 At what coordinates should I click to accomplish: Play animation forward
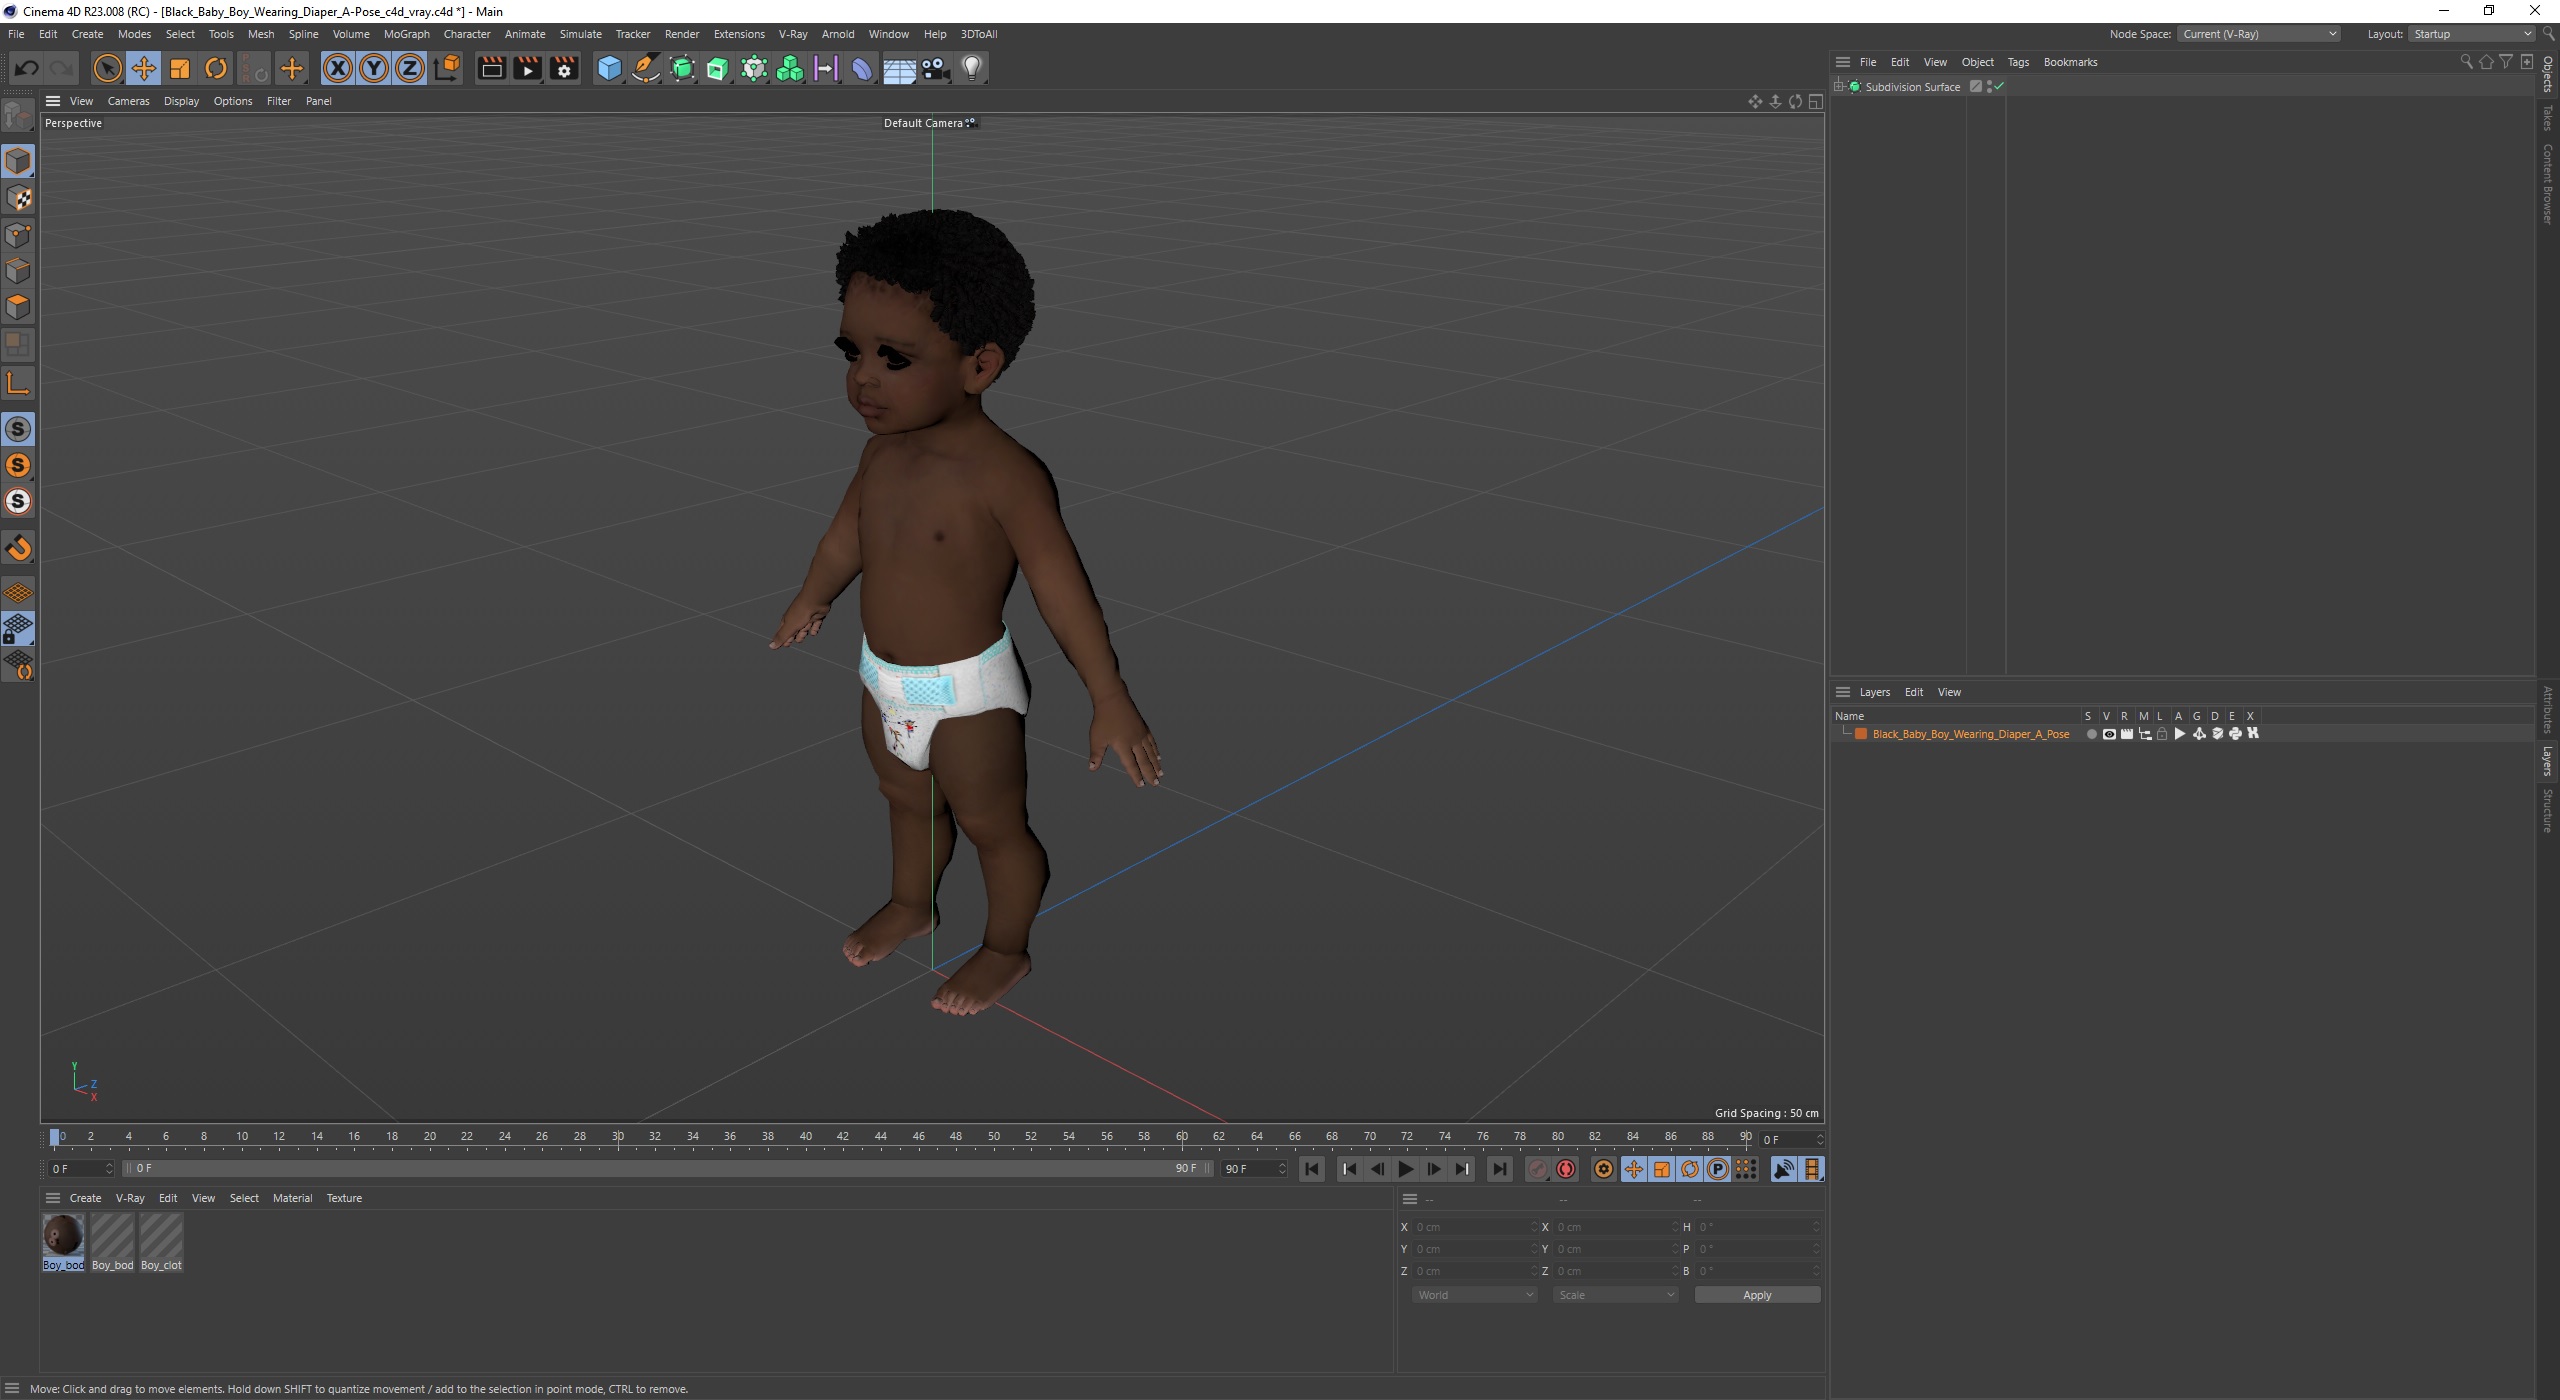coord(1406,1169)
